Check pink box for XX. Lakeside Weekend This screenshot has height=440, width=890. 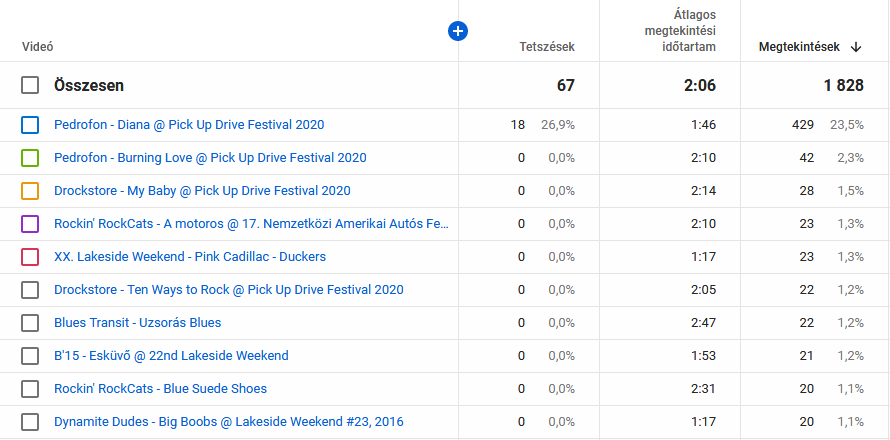click(x=30, y=257)
